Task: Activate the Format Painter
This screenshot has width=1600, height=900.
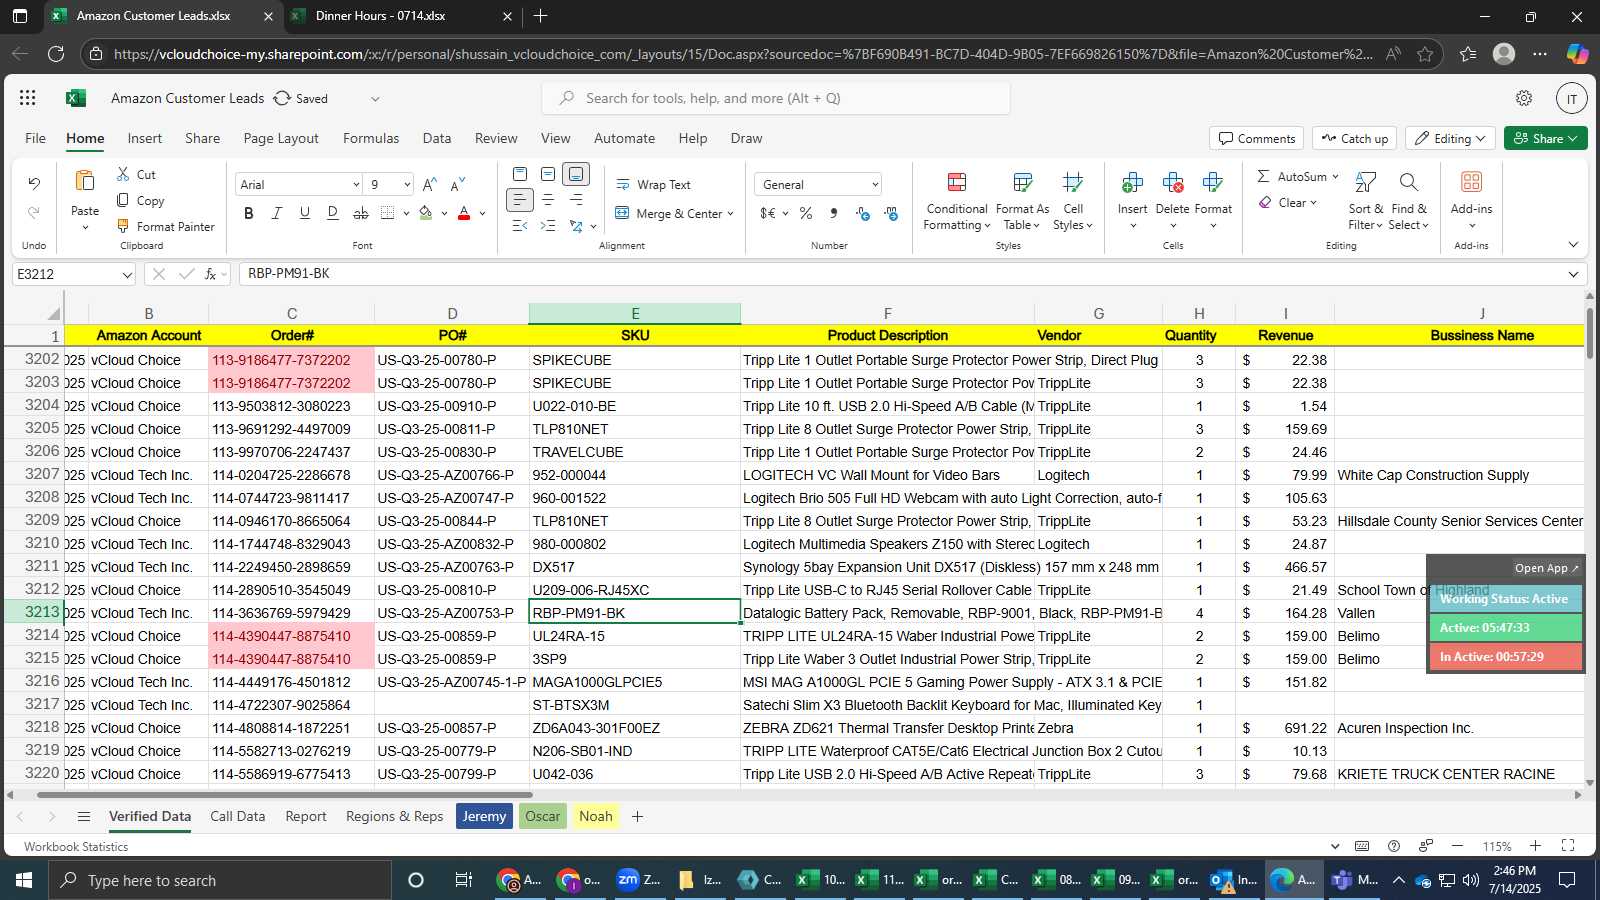Action: click(165, 226)
